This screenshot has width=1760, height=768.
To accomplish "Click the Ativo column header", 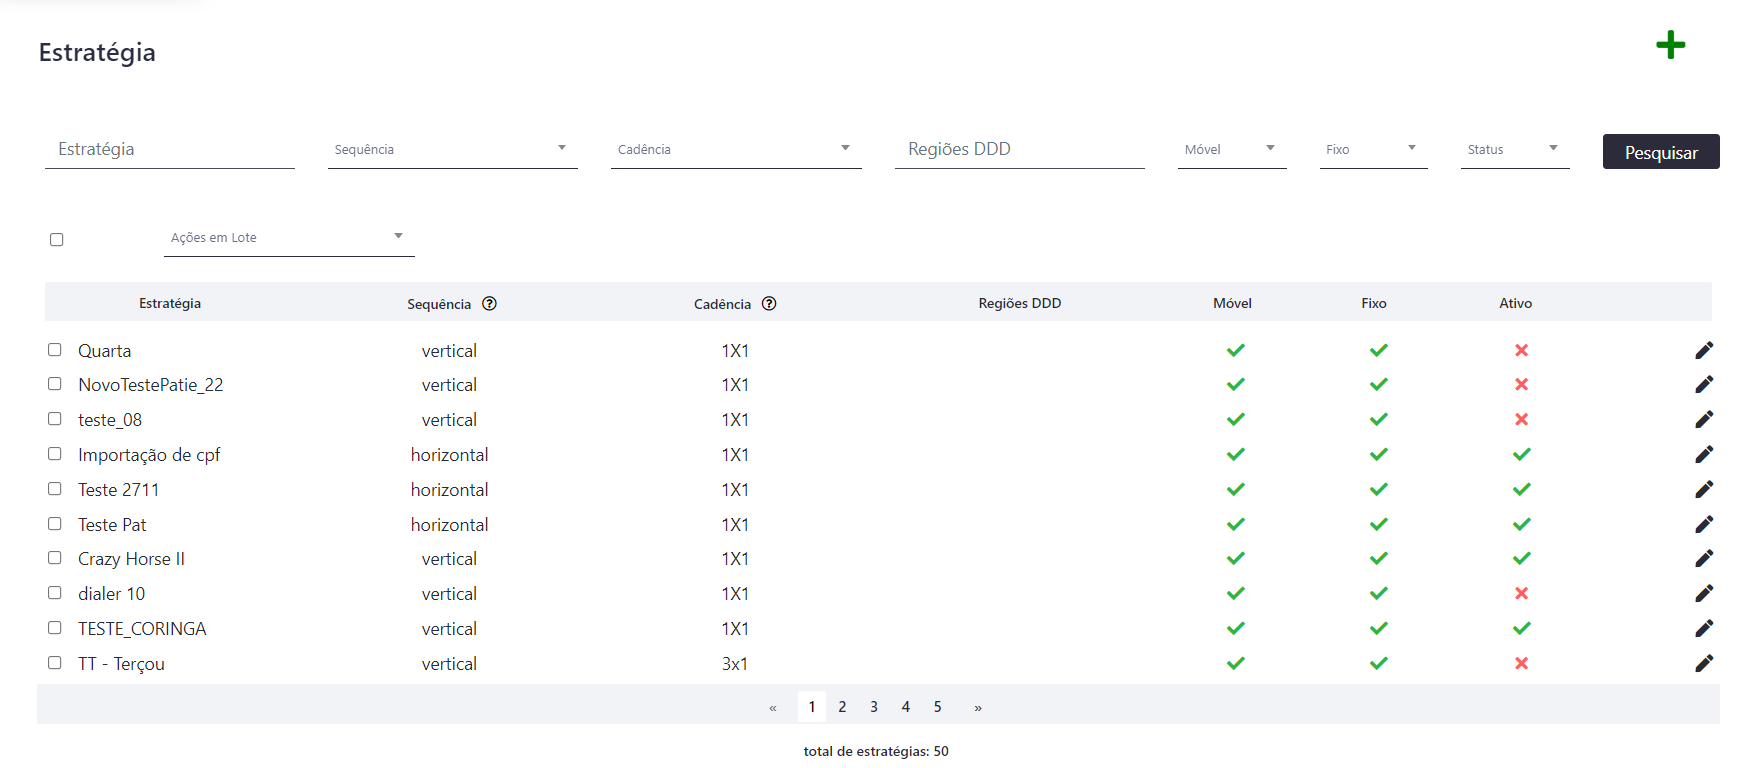I will (x=1515, y=303).
